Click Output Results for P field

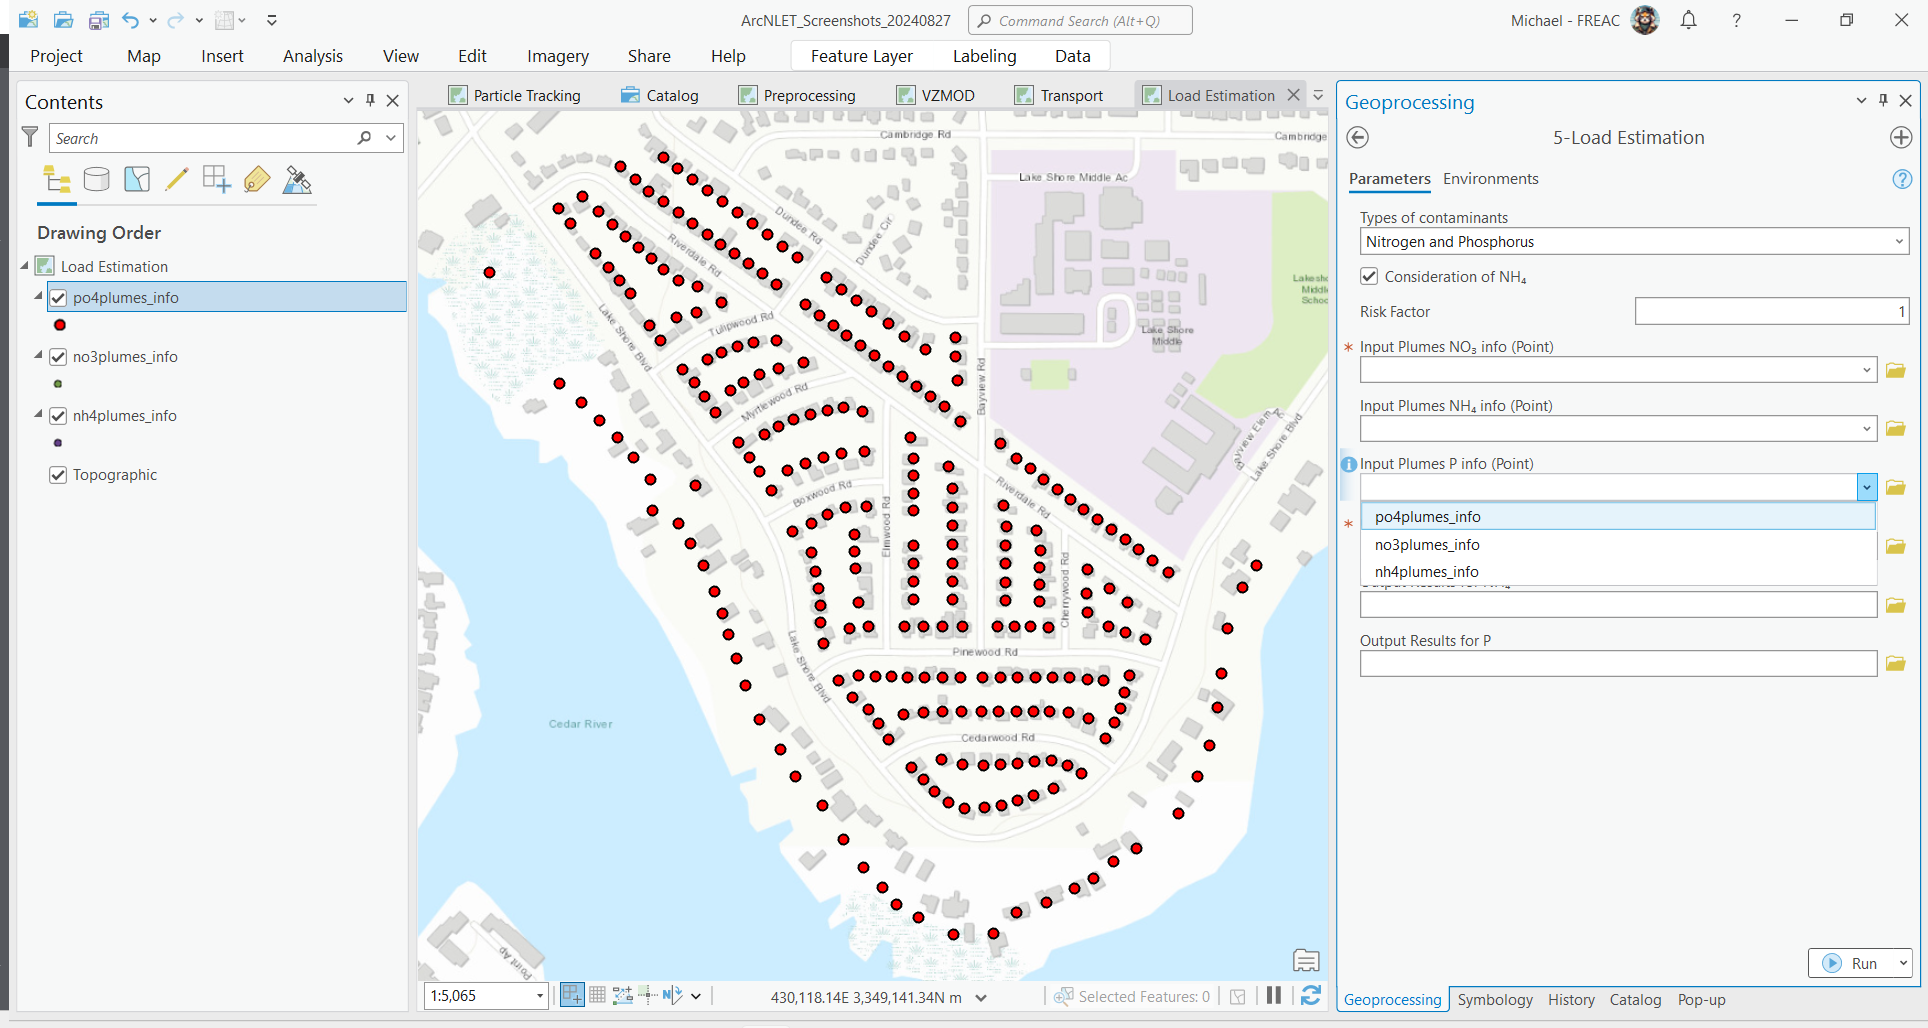(1618, 663)
